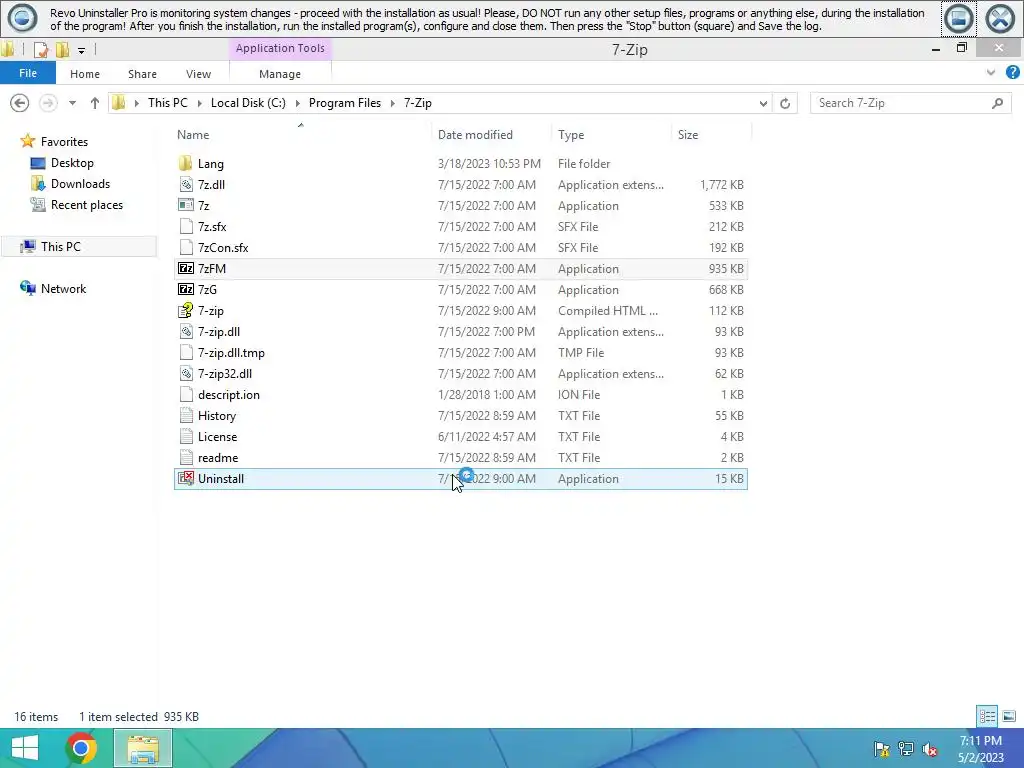
Task: Select Favorites in navigation pane
Action: [x=64, y=142]
